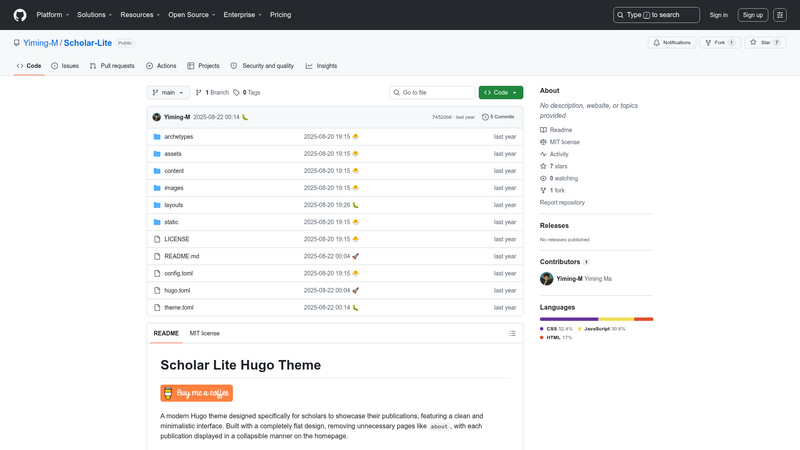Open the hugo.toml file name
Viewport: 800px width, 450px height.
click(177, 290)
